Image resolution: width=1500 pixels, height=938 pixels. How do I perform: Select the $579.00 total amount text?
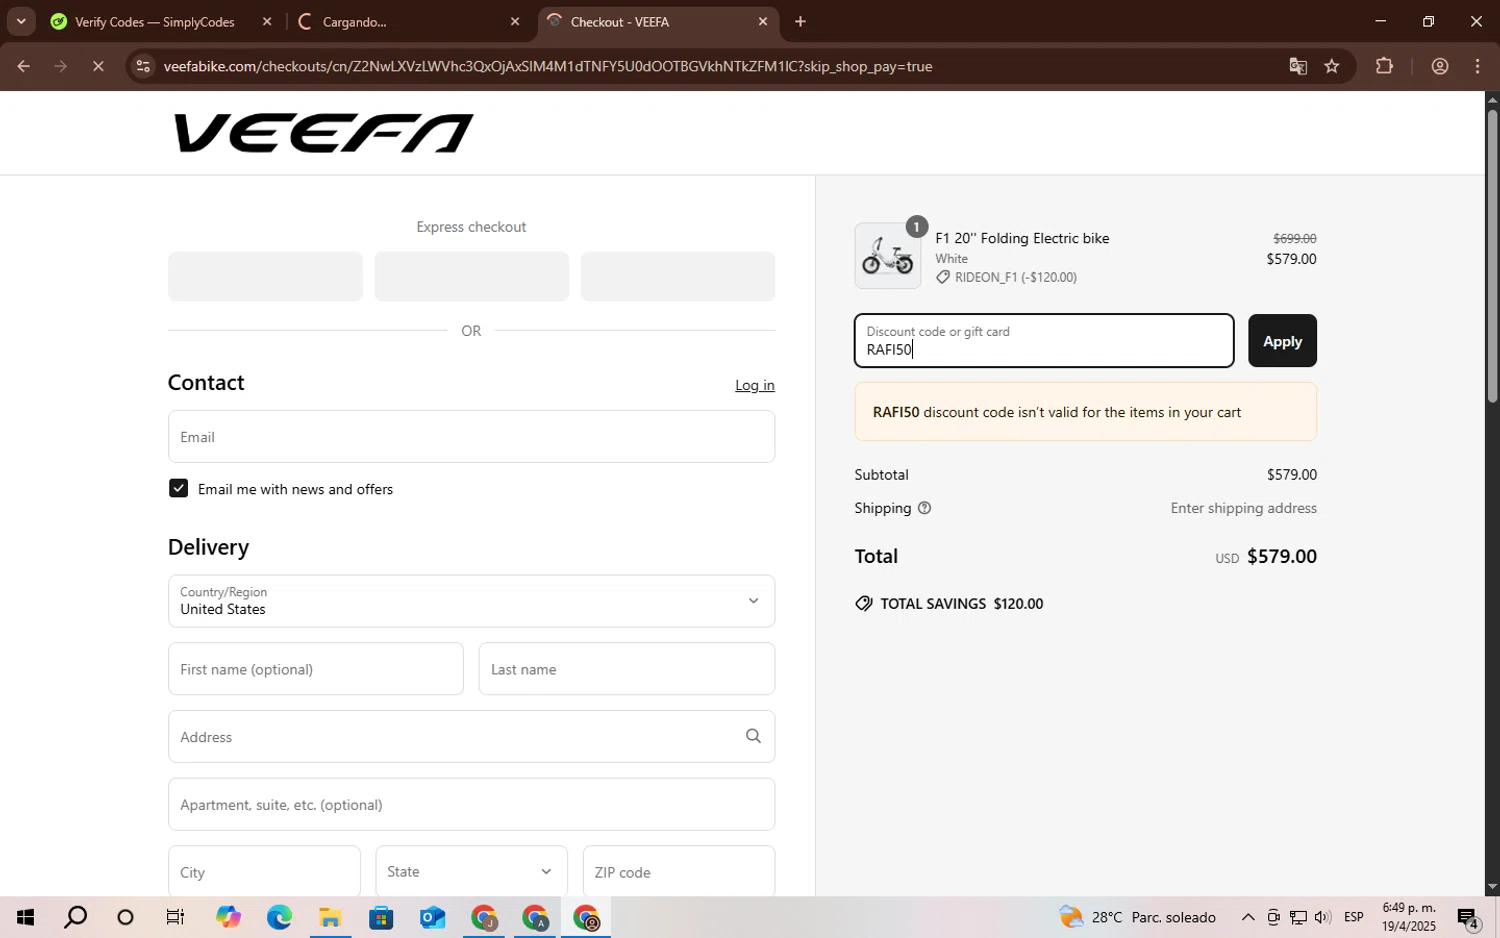click(x=1282, y=556)
